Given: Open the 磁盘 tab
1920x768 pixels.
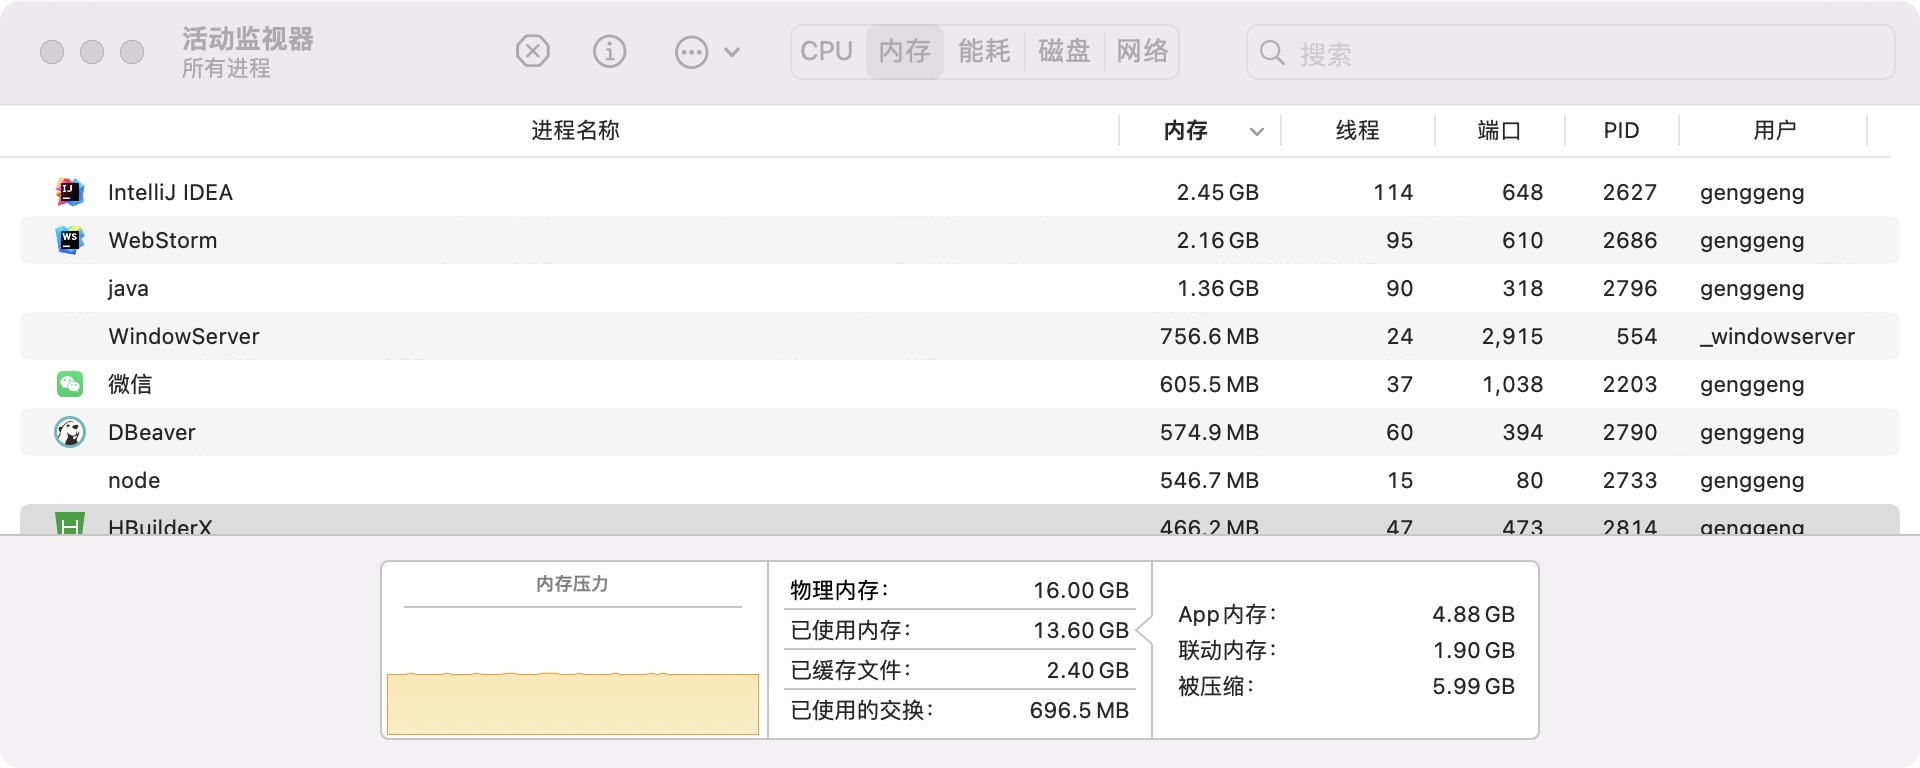Looking at the screenshot, I should click(1064, 52).
